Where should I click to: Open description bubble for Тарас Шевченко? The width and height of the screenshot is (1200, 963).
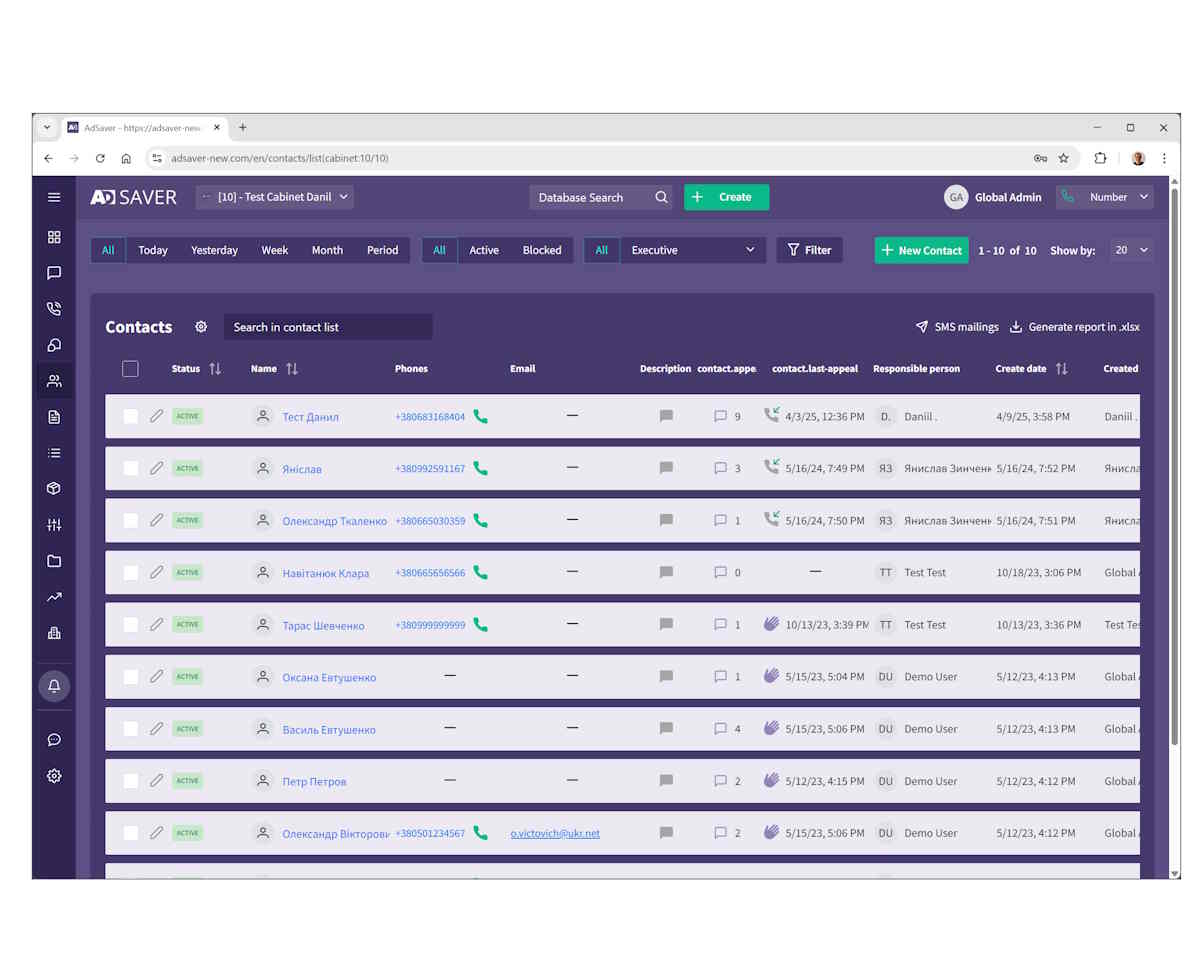click(x=666, y=625)
